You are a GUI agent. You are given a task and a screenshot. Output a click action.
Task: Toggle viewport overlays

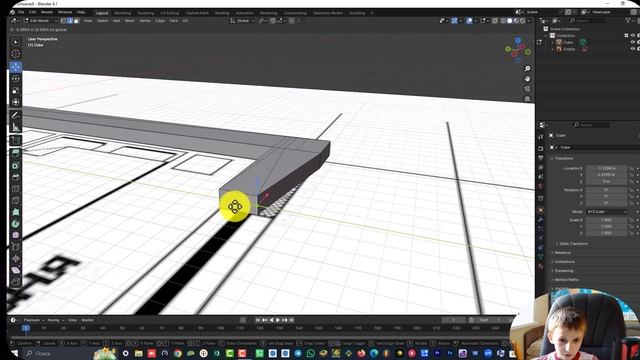point(469,20)
